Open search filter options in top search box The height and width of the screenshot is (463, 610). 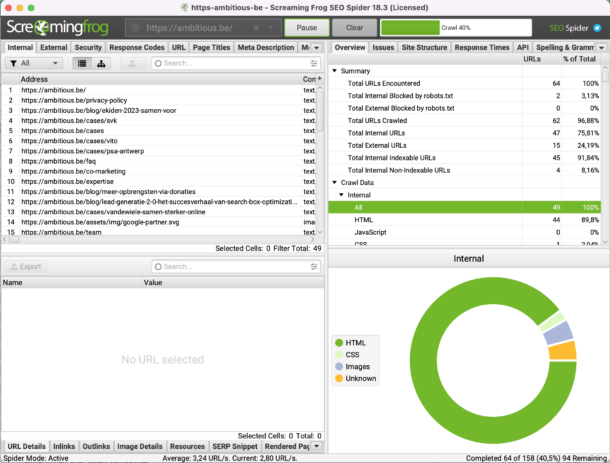(314, 63)
